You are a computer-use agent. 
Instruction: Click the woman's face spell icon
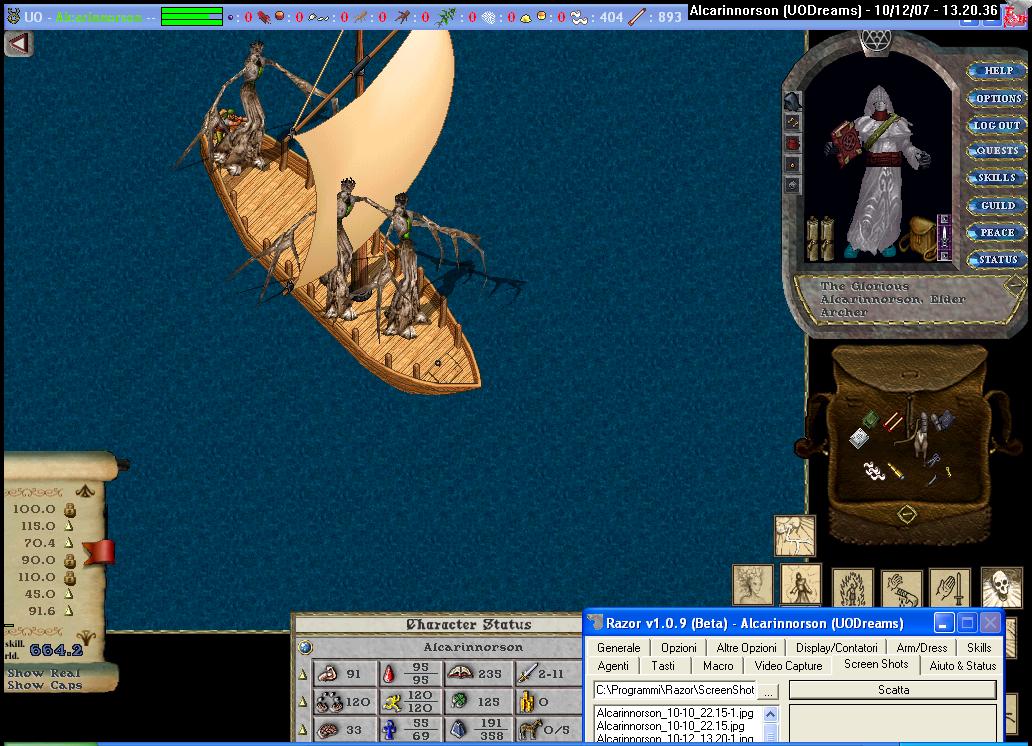pyautogui.click(x=752, y=585)
